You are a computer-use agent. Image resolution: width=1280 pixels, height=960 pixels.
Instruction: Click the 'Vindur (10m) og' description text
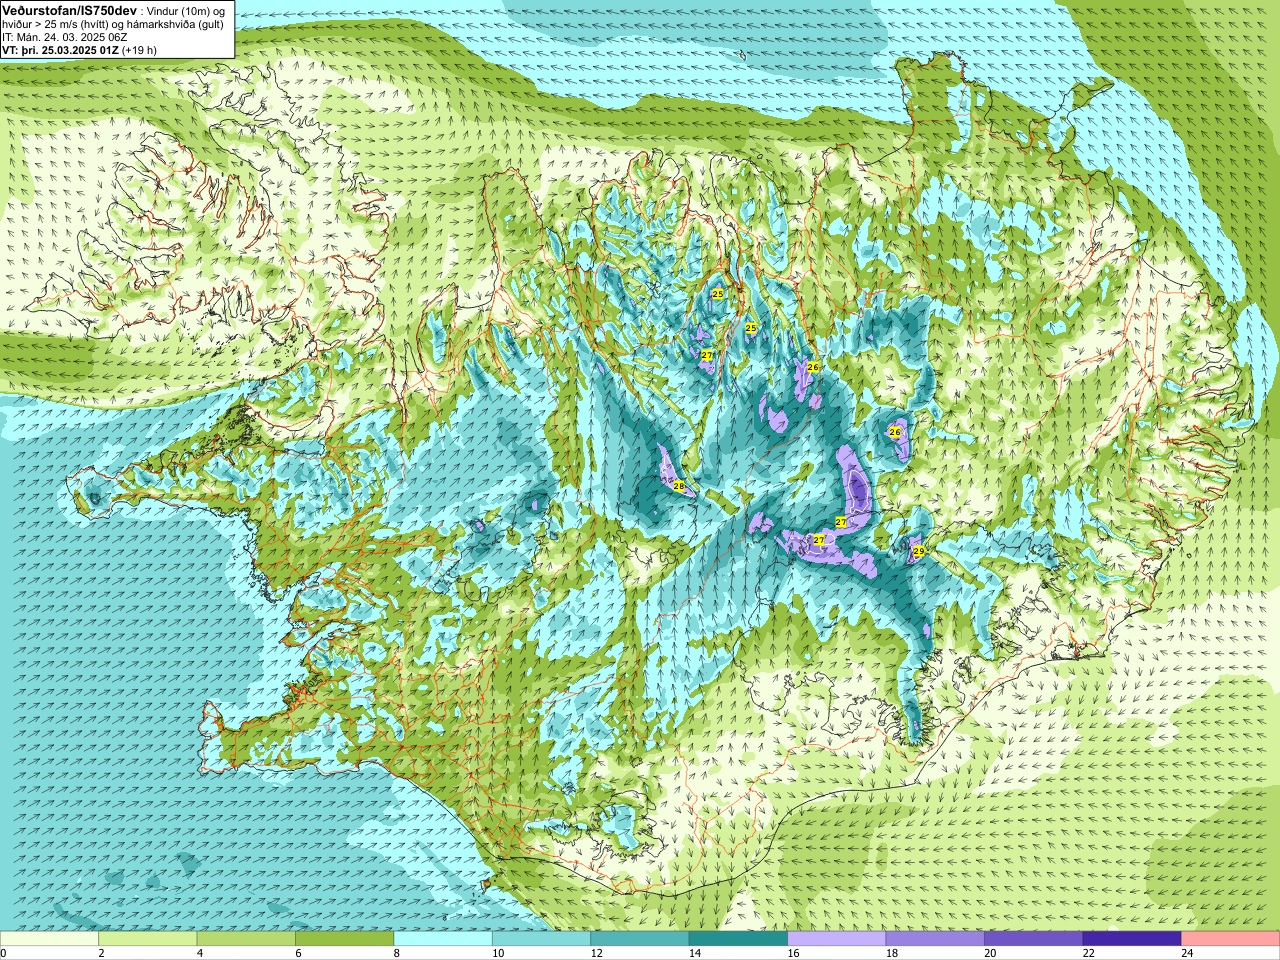tap(186, 11)
